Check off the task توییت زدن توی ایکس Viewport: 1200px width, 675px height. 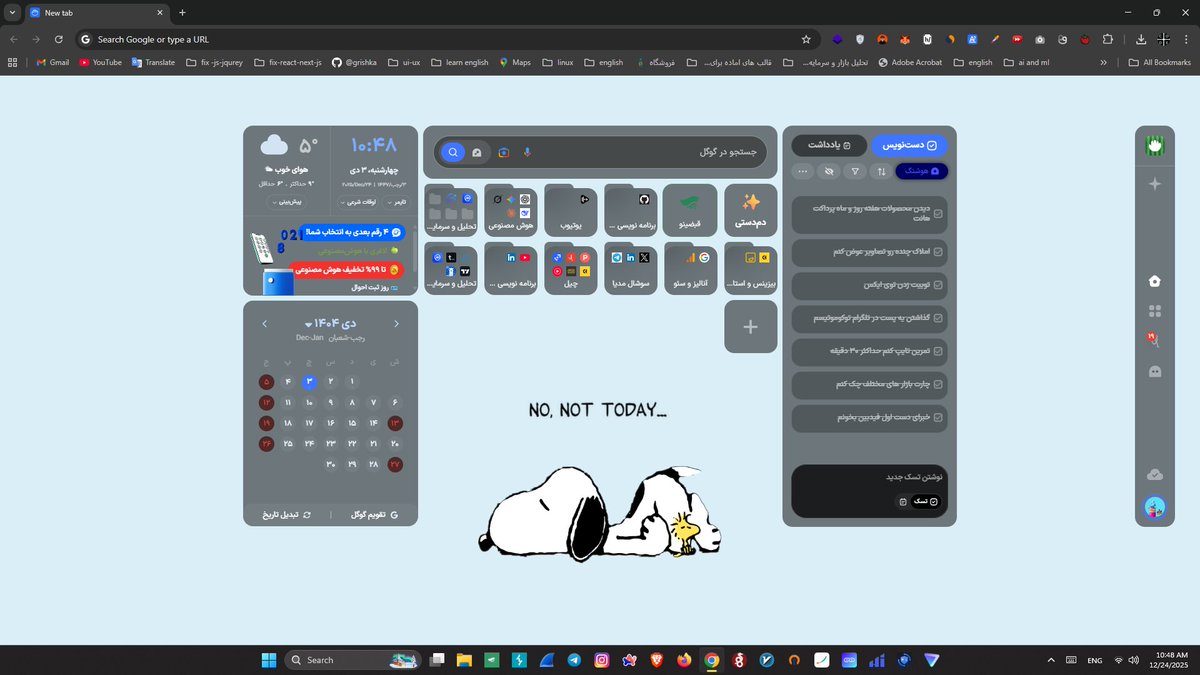coord(937,285)
